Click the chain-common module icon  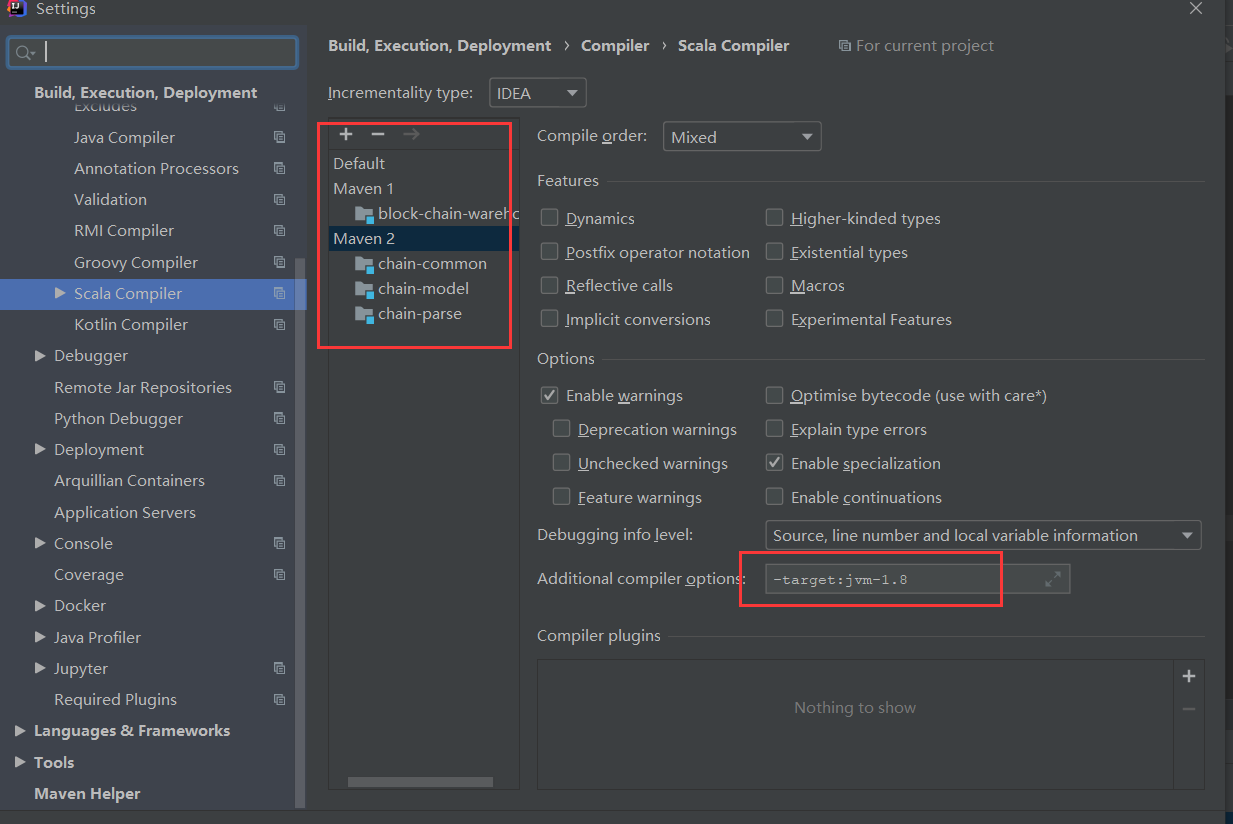(x=365, y=263)
